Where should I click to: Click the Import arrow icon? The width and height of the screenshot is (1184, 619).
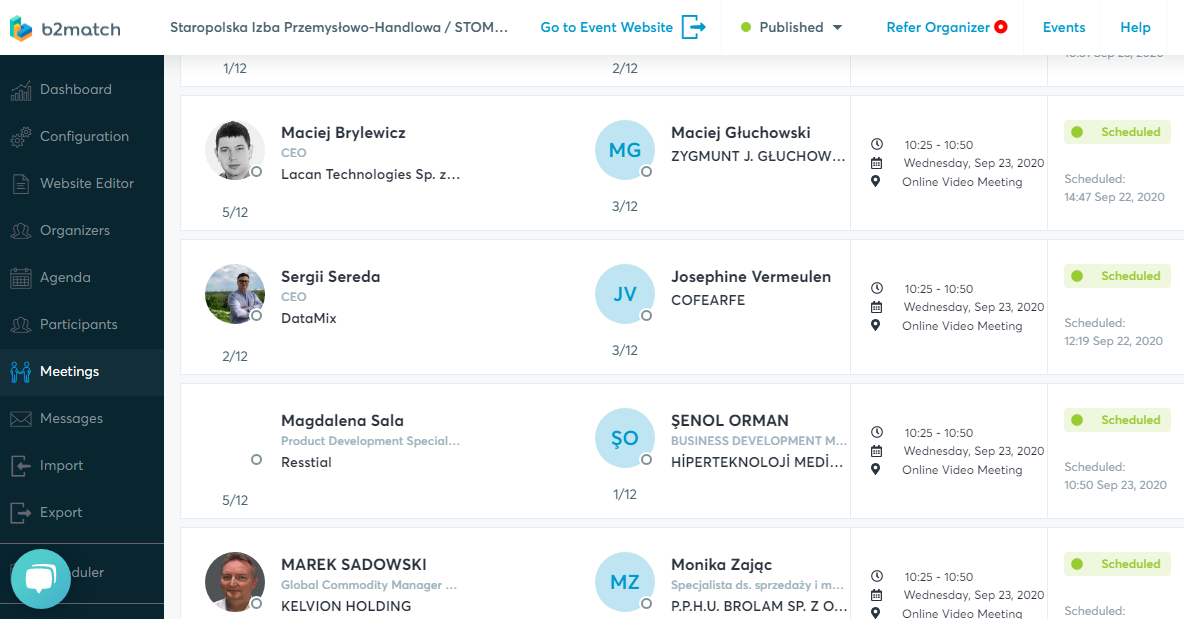(x=21, y=466)
